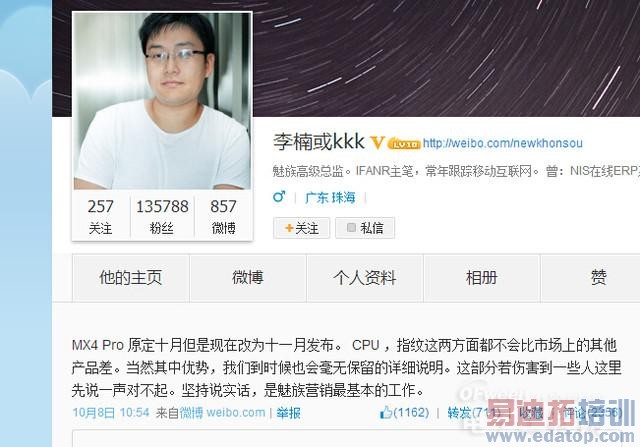Open the 相册 tab

482,278
